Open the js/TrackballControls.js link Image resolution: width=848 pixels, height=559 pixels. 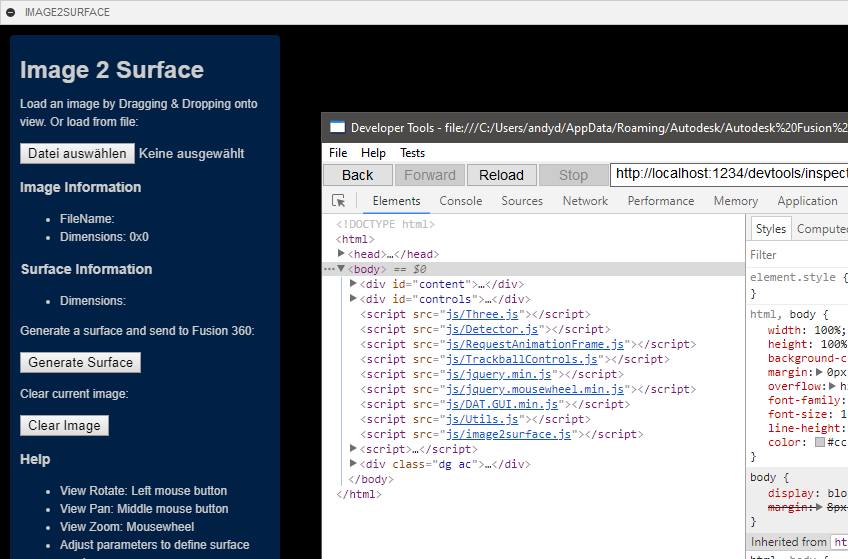(x=522, y=360)
